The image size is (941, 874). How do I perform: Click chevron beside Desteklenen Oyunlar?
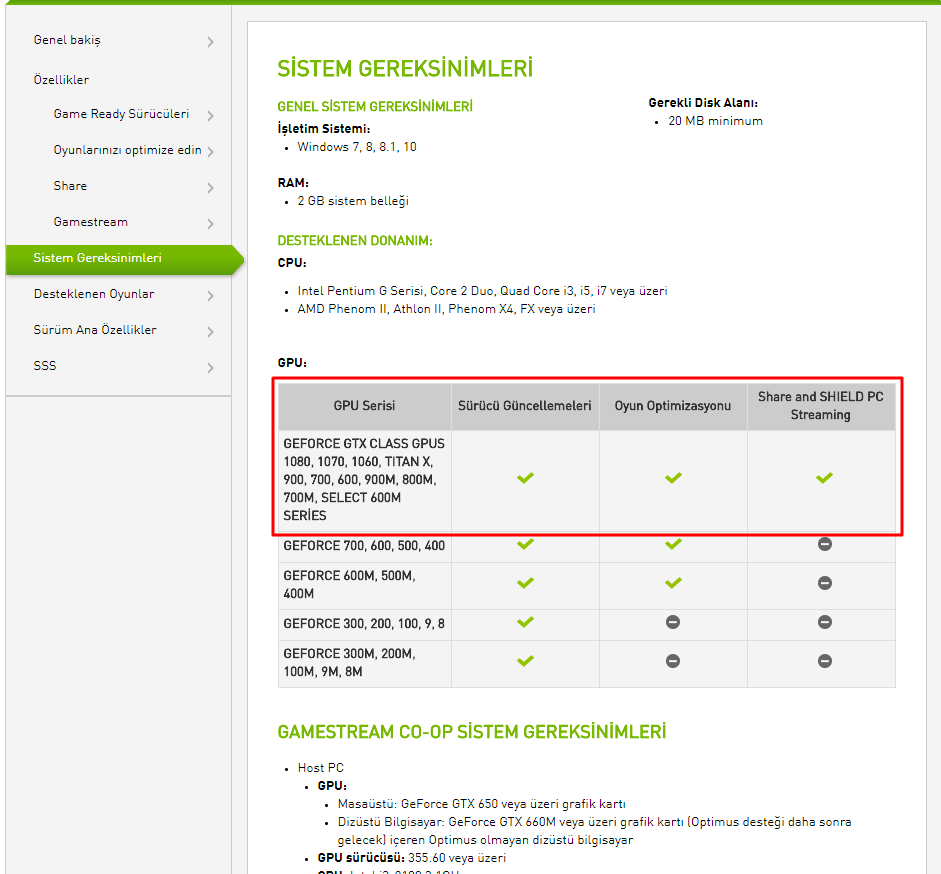pos(210,296)
